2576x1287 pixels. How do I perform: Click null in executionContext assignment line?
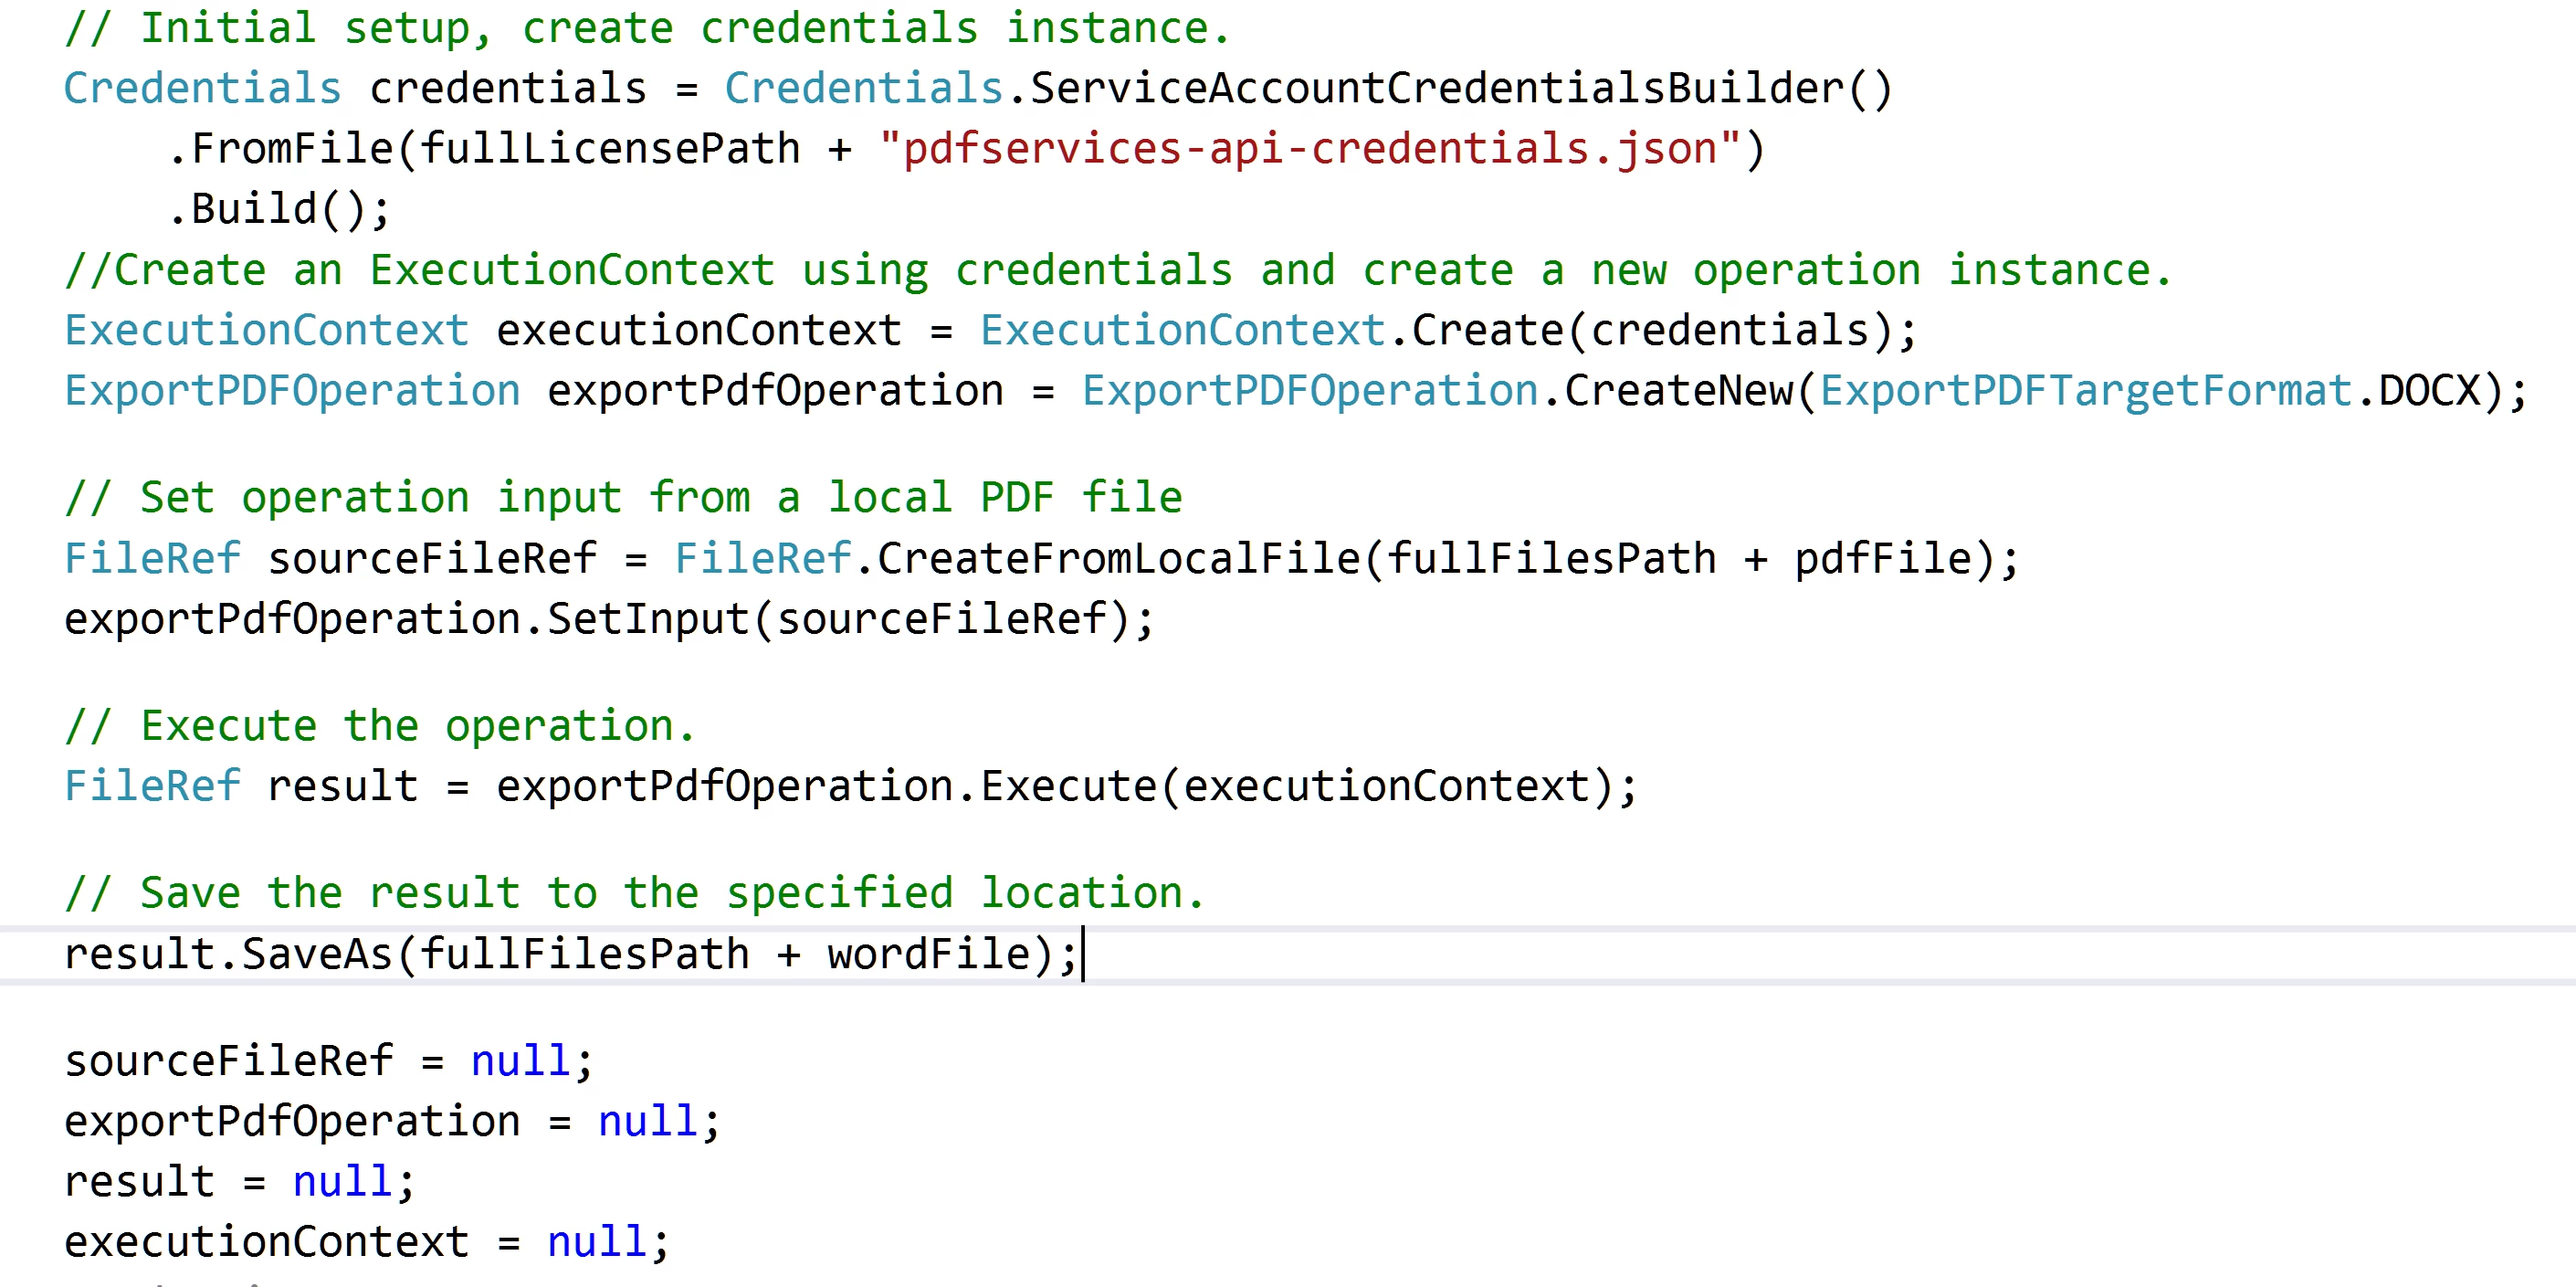coord(596,1242)
